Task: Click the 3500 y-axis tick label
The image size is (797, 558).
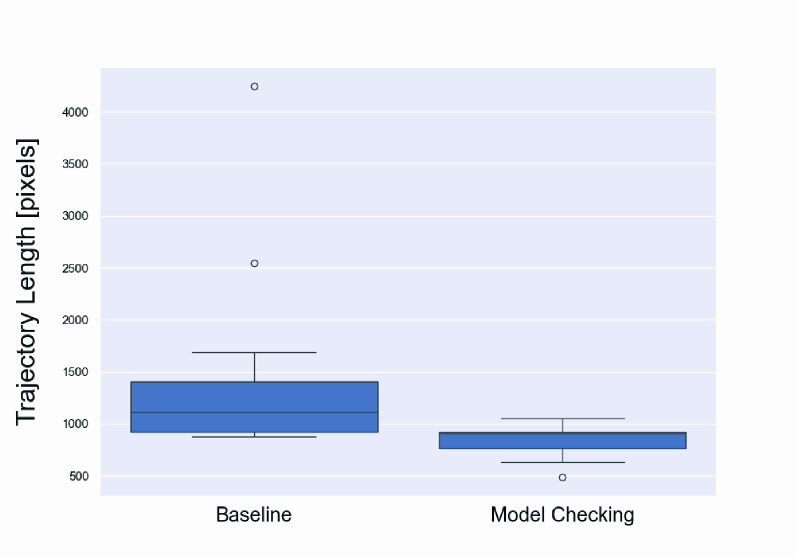Action: (74, 164)
